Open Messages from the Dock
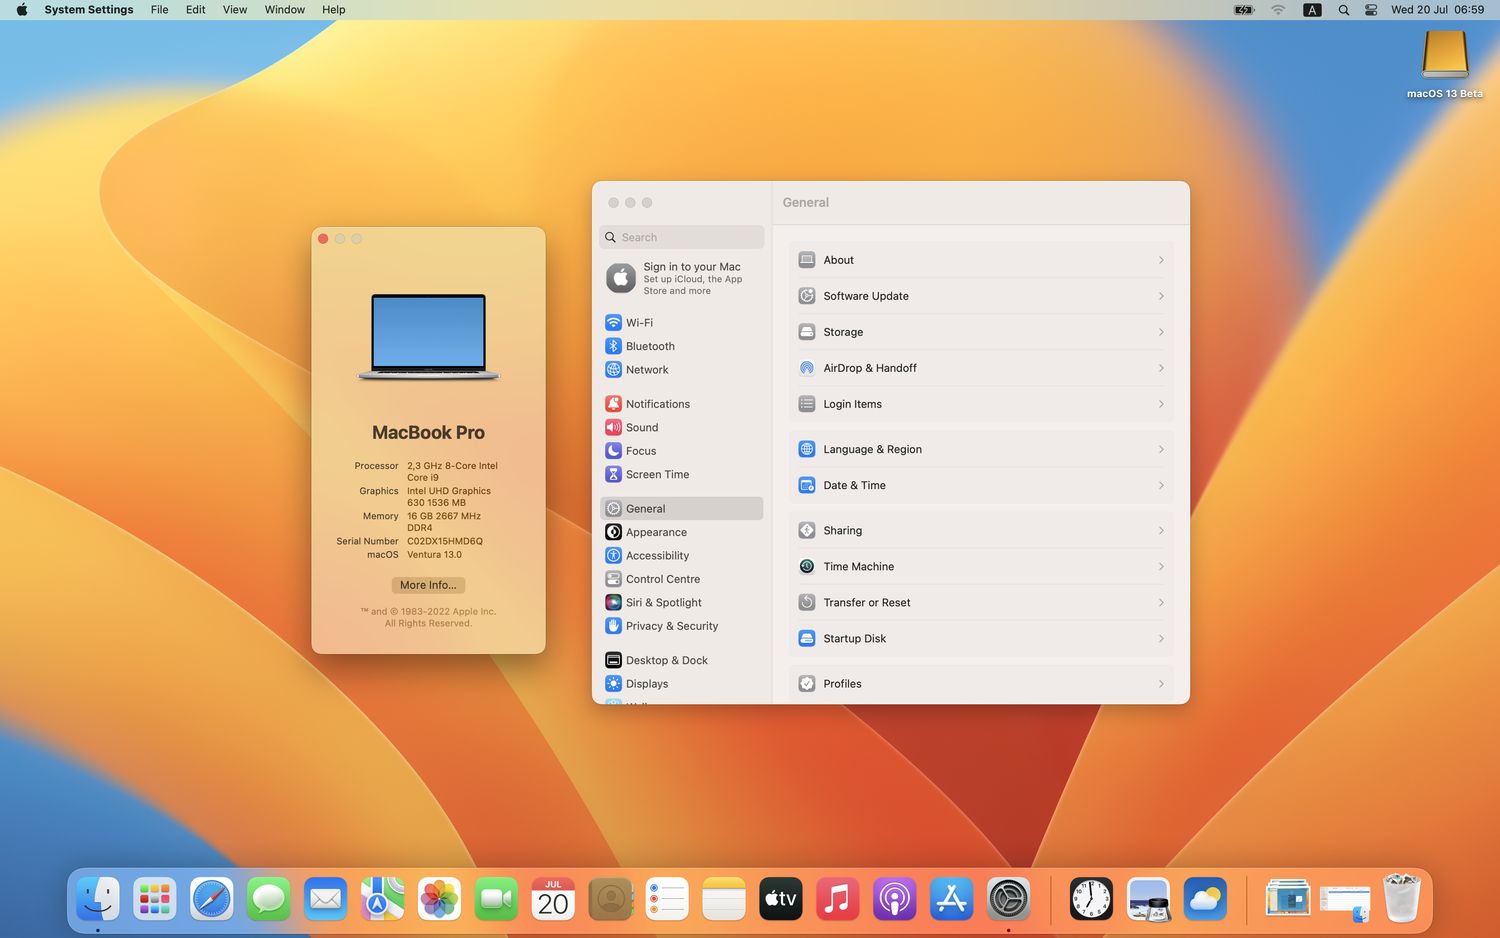Viewport: 1500px width, 938px height. (269, 899)
